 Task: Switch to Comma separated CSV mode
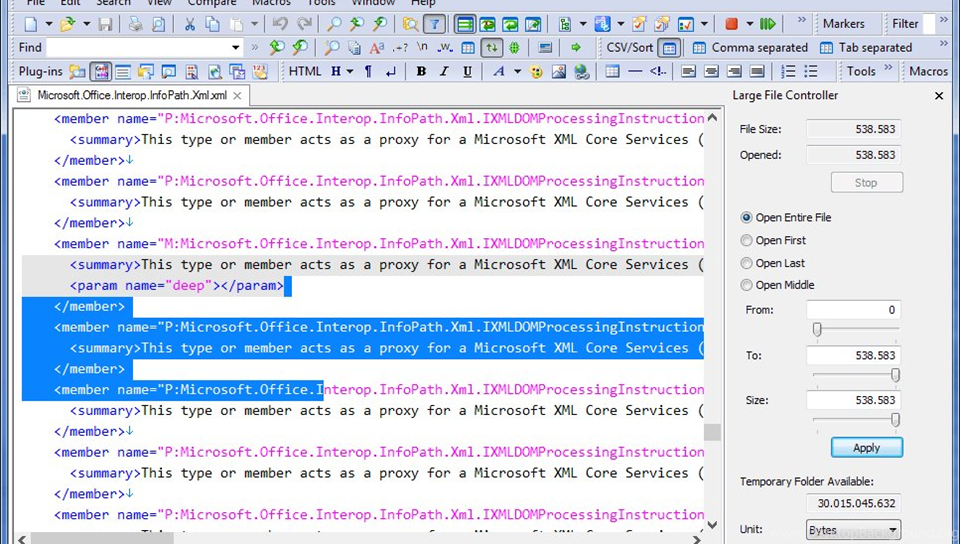751,48
